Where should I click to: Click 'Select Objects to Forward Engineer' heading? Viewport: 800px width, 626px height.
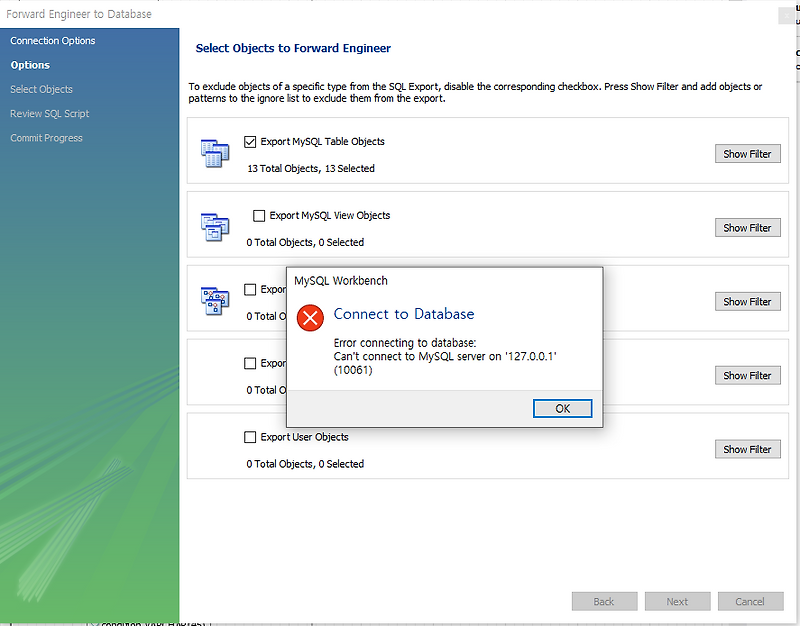coord(293,48)
